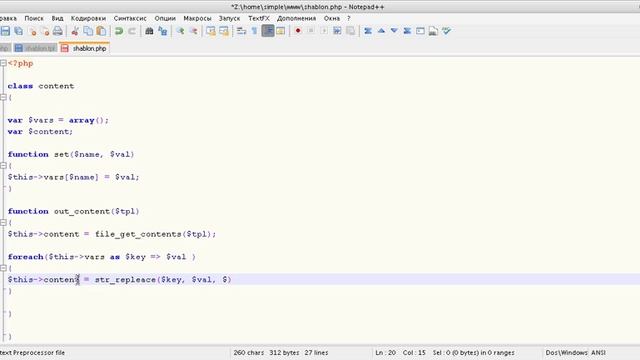Click the Save file toolbar icon
Viewport: 640px width, 360px height.
(x=5, y=31)
